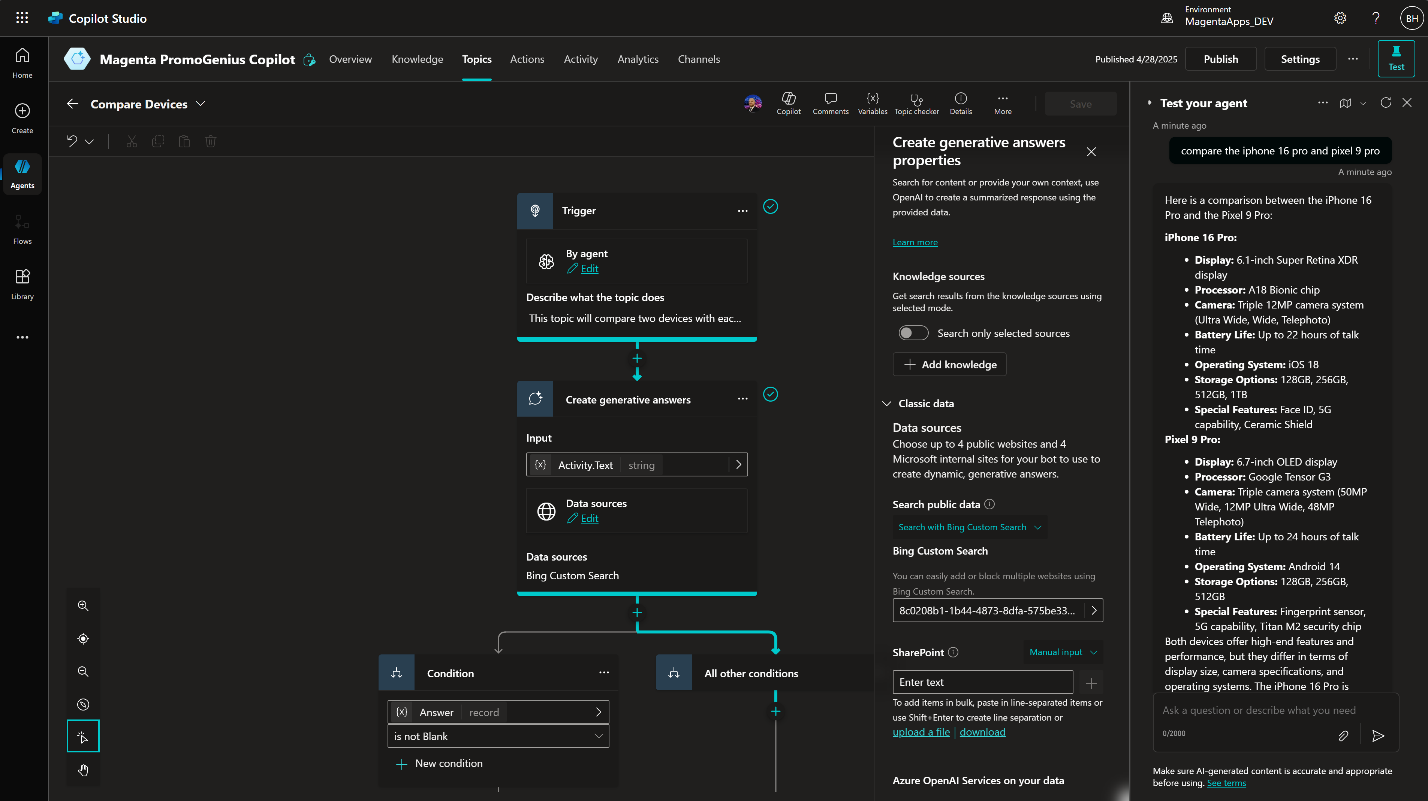Screen dimensions: 1428x801
Task: Switch to the Channels tab
Action: [699, 59]
